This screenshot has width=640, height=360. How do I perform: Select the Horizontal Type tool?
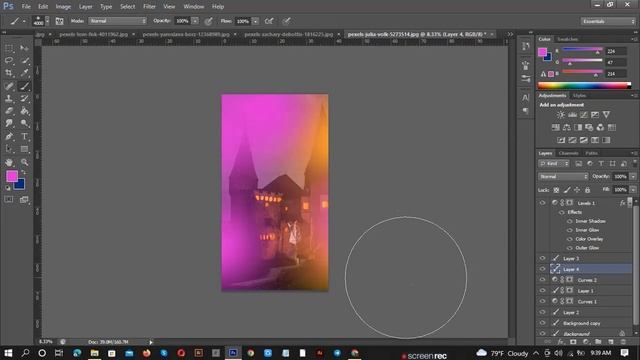[x=24, y=136]
